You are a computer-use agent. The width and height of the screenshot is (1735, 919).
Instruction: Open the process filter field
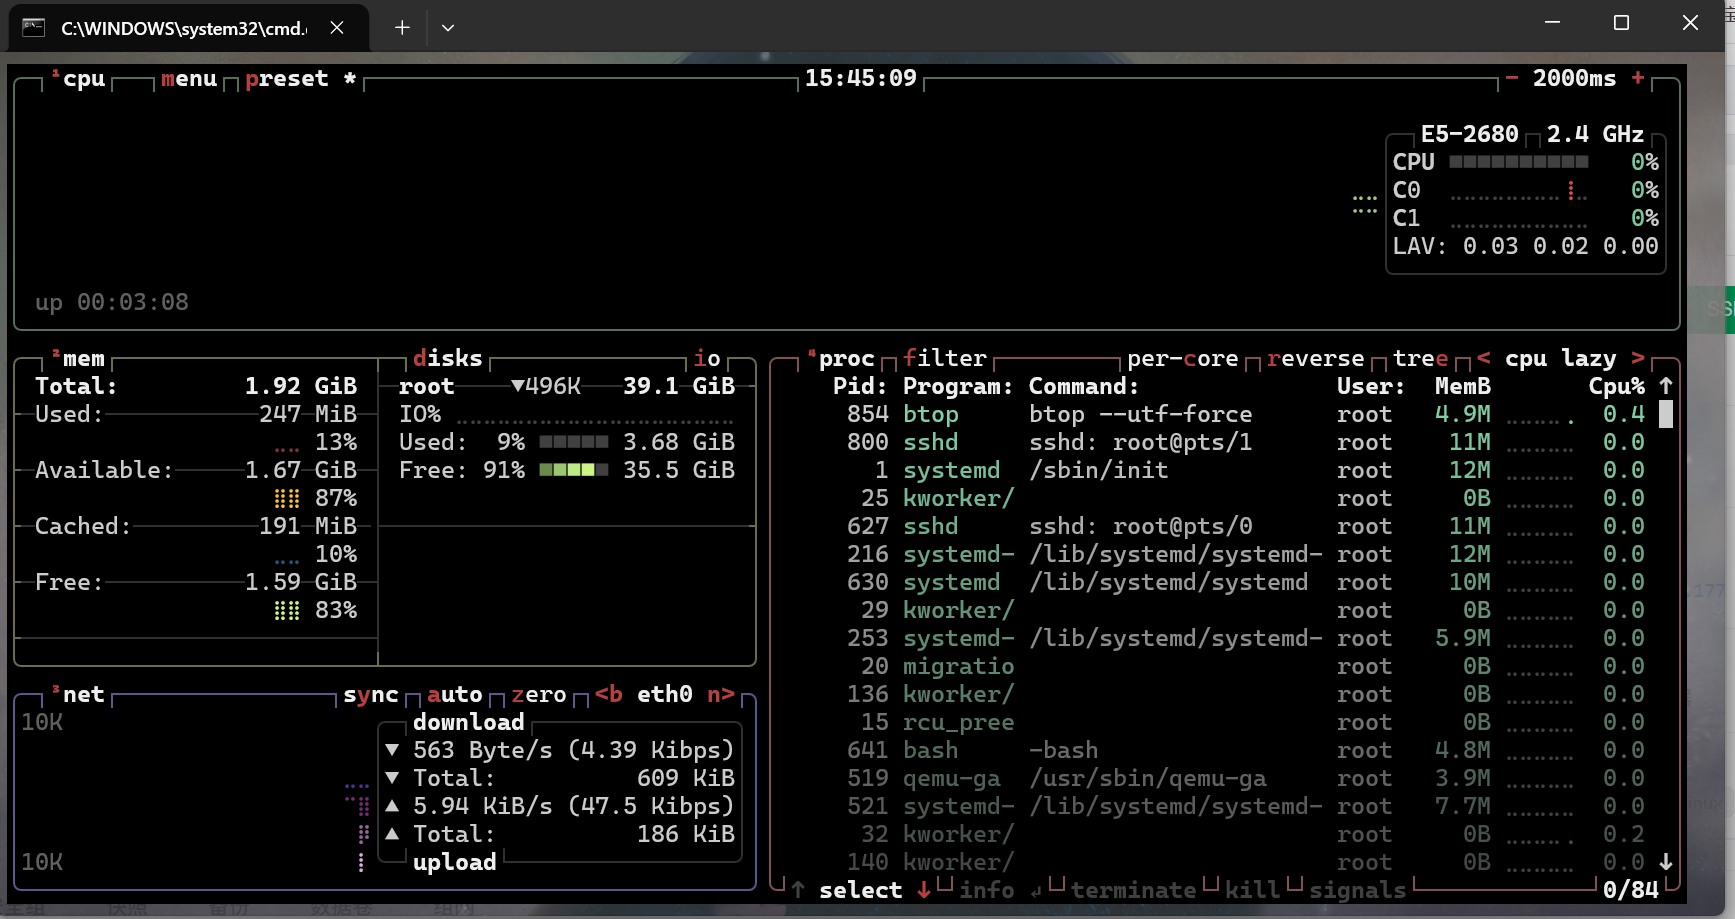pyautogui.click(x=945, y=358)
